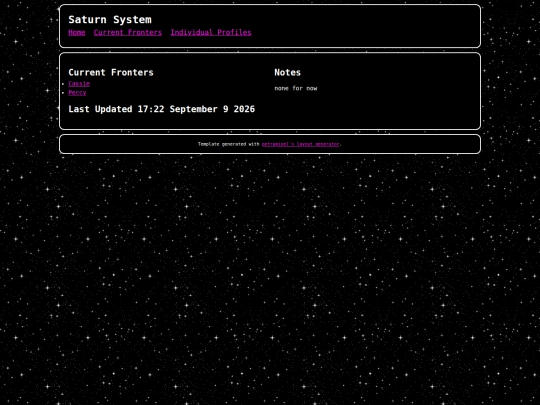The image size is (540, 405).
Task: Open the Individual Profiles page link
Action: click(x=211, y=32)
